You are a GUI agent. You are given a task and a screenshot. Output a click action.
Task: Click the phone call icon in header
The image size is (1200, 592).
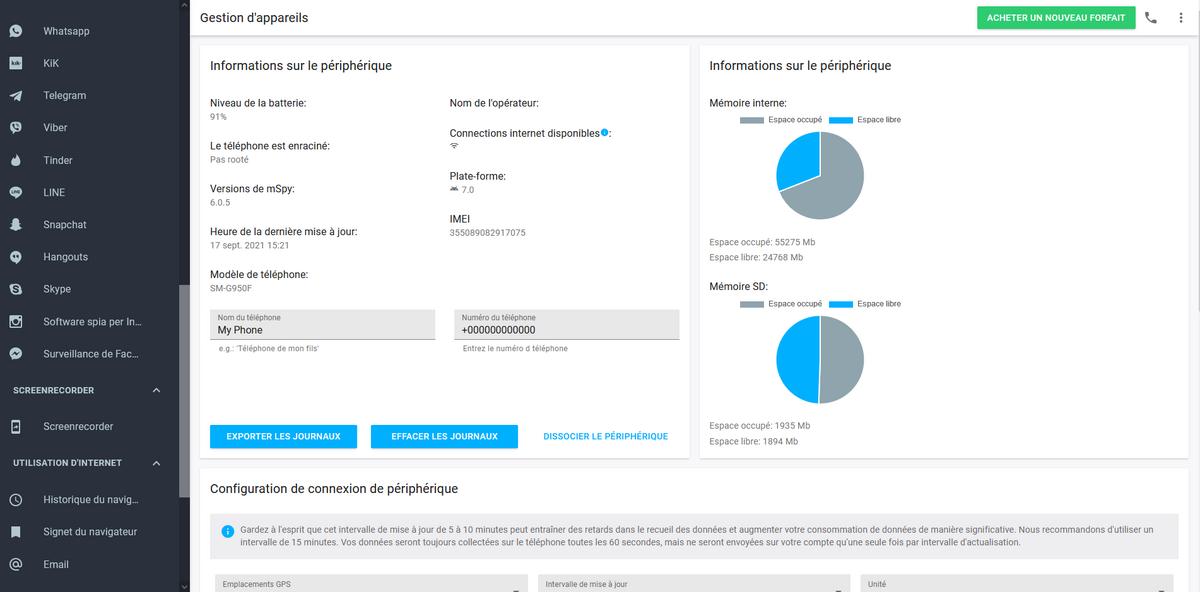(x=1151, y=18)
